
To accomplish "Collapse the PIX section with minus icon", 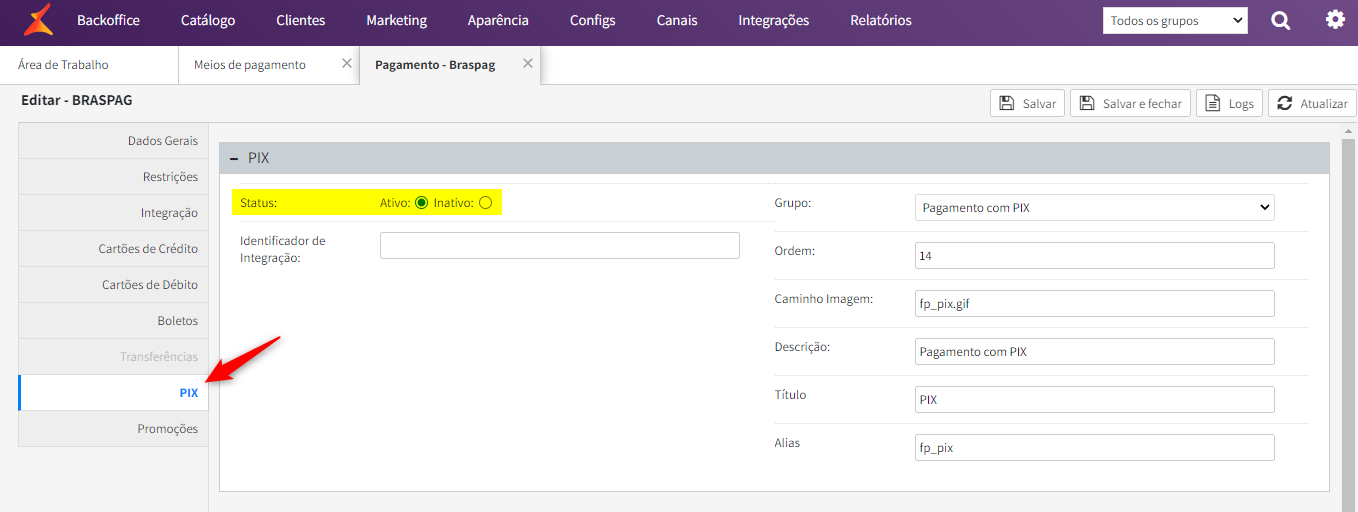I will coord(234,158).
